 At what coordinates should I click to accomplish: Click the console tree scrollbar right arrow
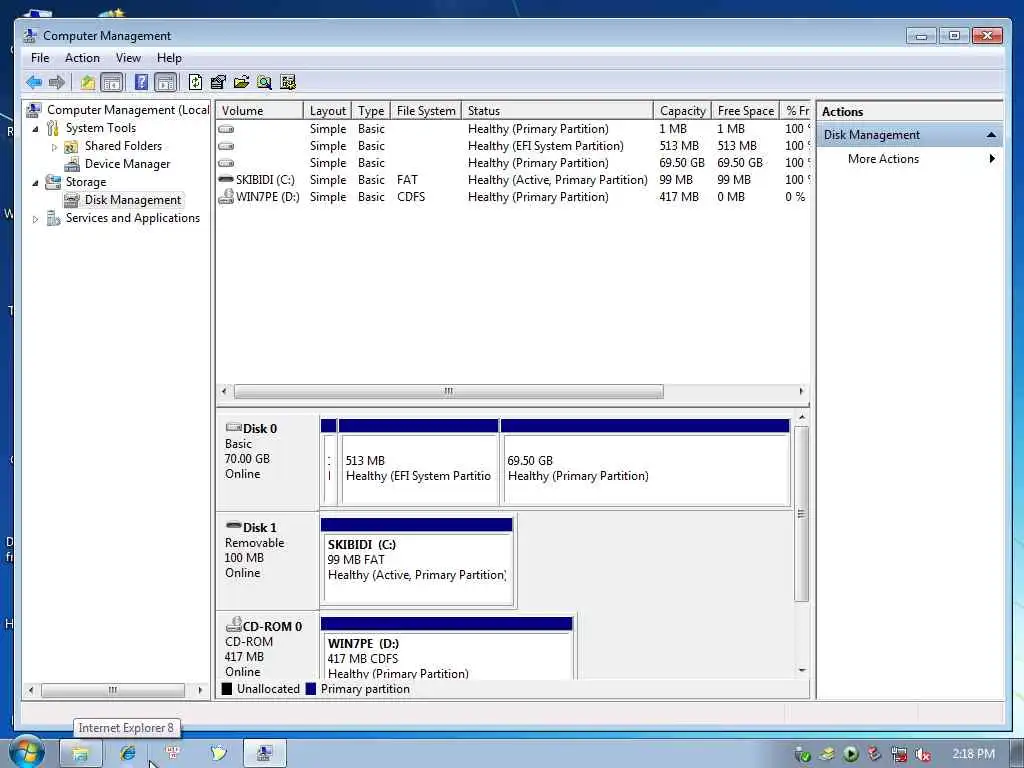[200, 690]
